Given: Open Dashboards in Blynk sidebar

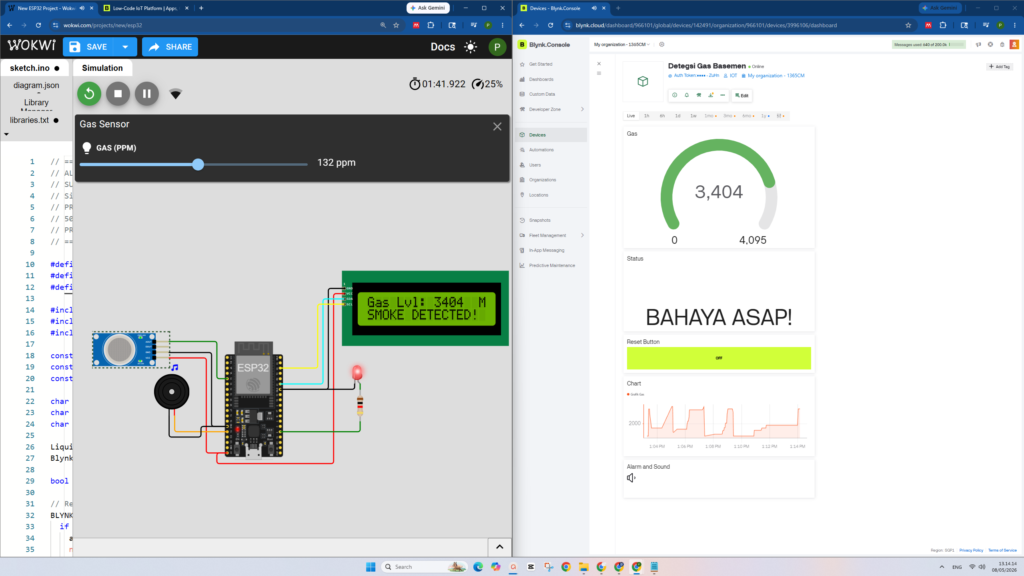Looking at the screenshot, I should click(541, 79).
